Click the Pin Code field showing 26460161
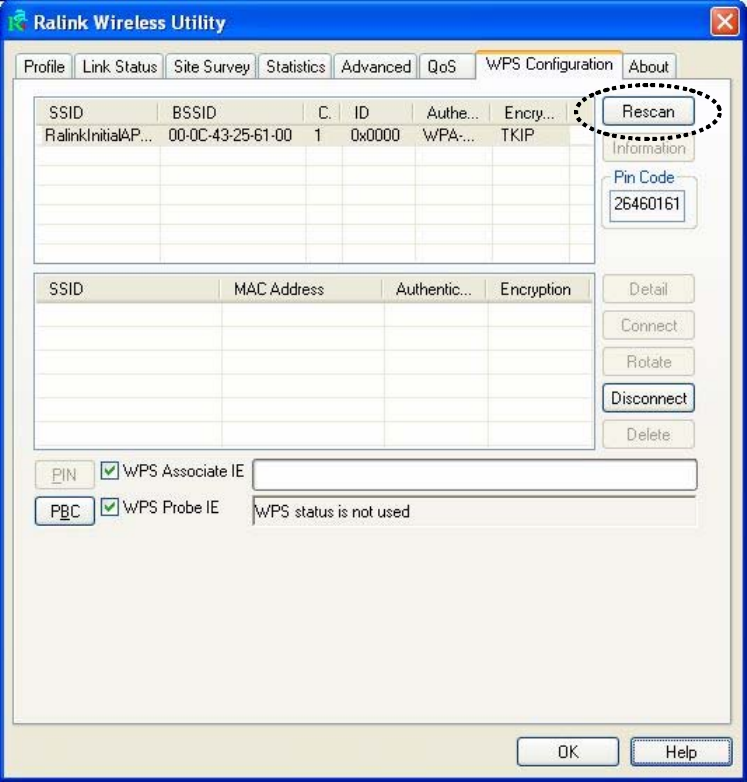The width and height of the screenshot is (747, 782). 647,204
